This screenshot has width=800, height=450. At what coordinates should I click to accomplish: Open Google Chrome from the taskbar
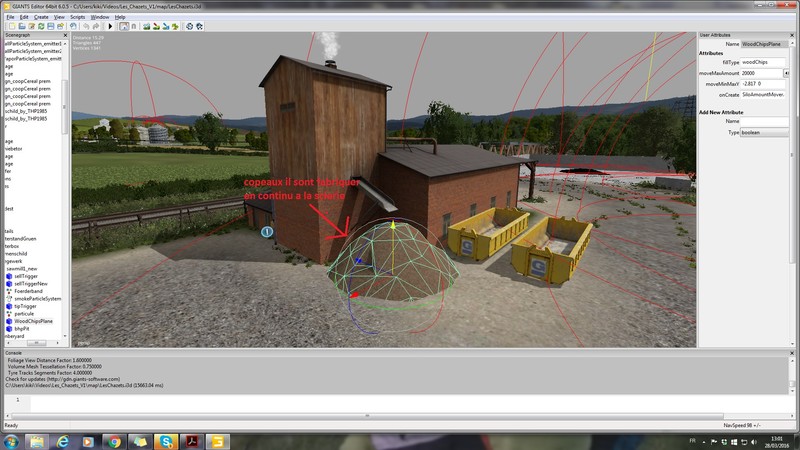pyautogui.click(x=113, y=441)
